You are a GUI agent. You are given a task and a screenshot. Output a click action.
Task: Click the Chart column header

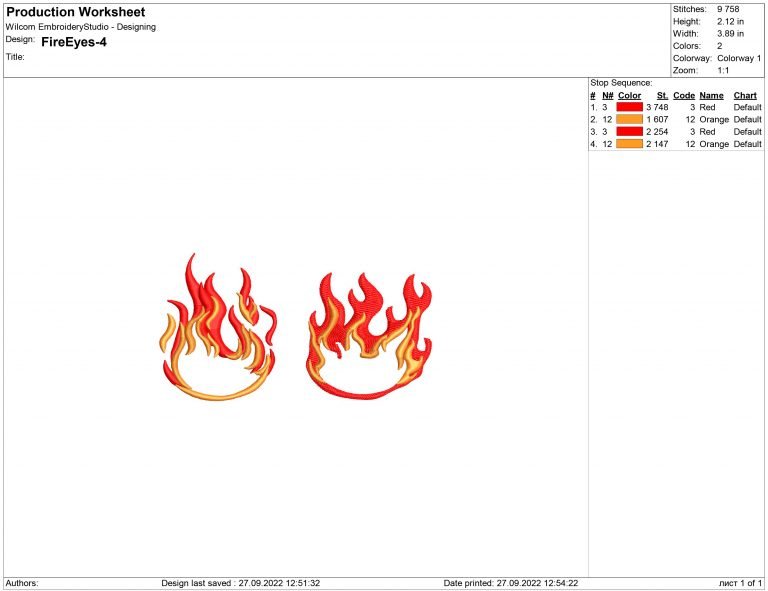click(746, 95)
